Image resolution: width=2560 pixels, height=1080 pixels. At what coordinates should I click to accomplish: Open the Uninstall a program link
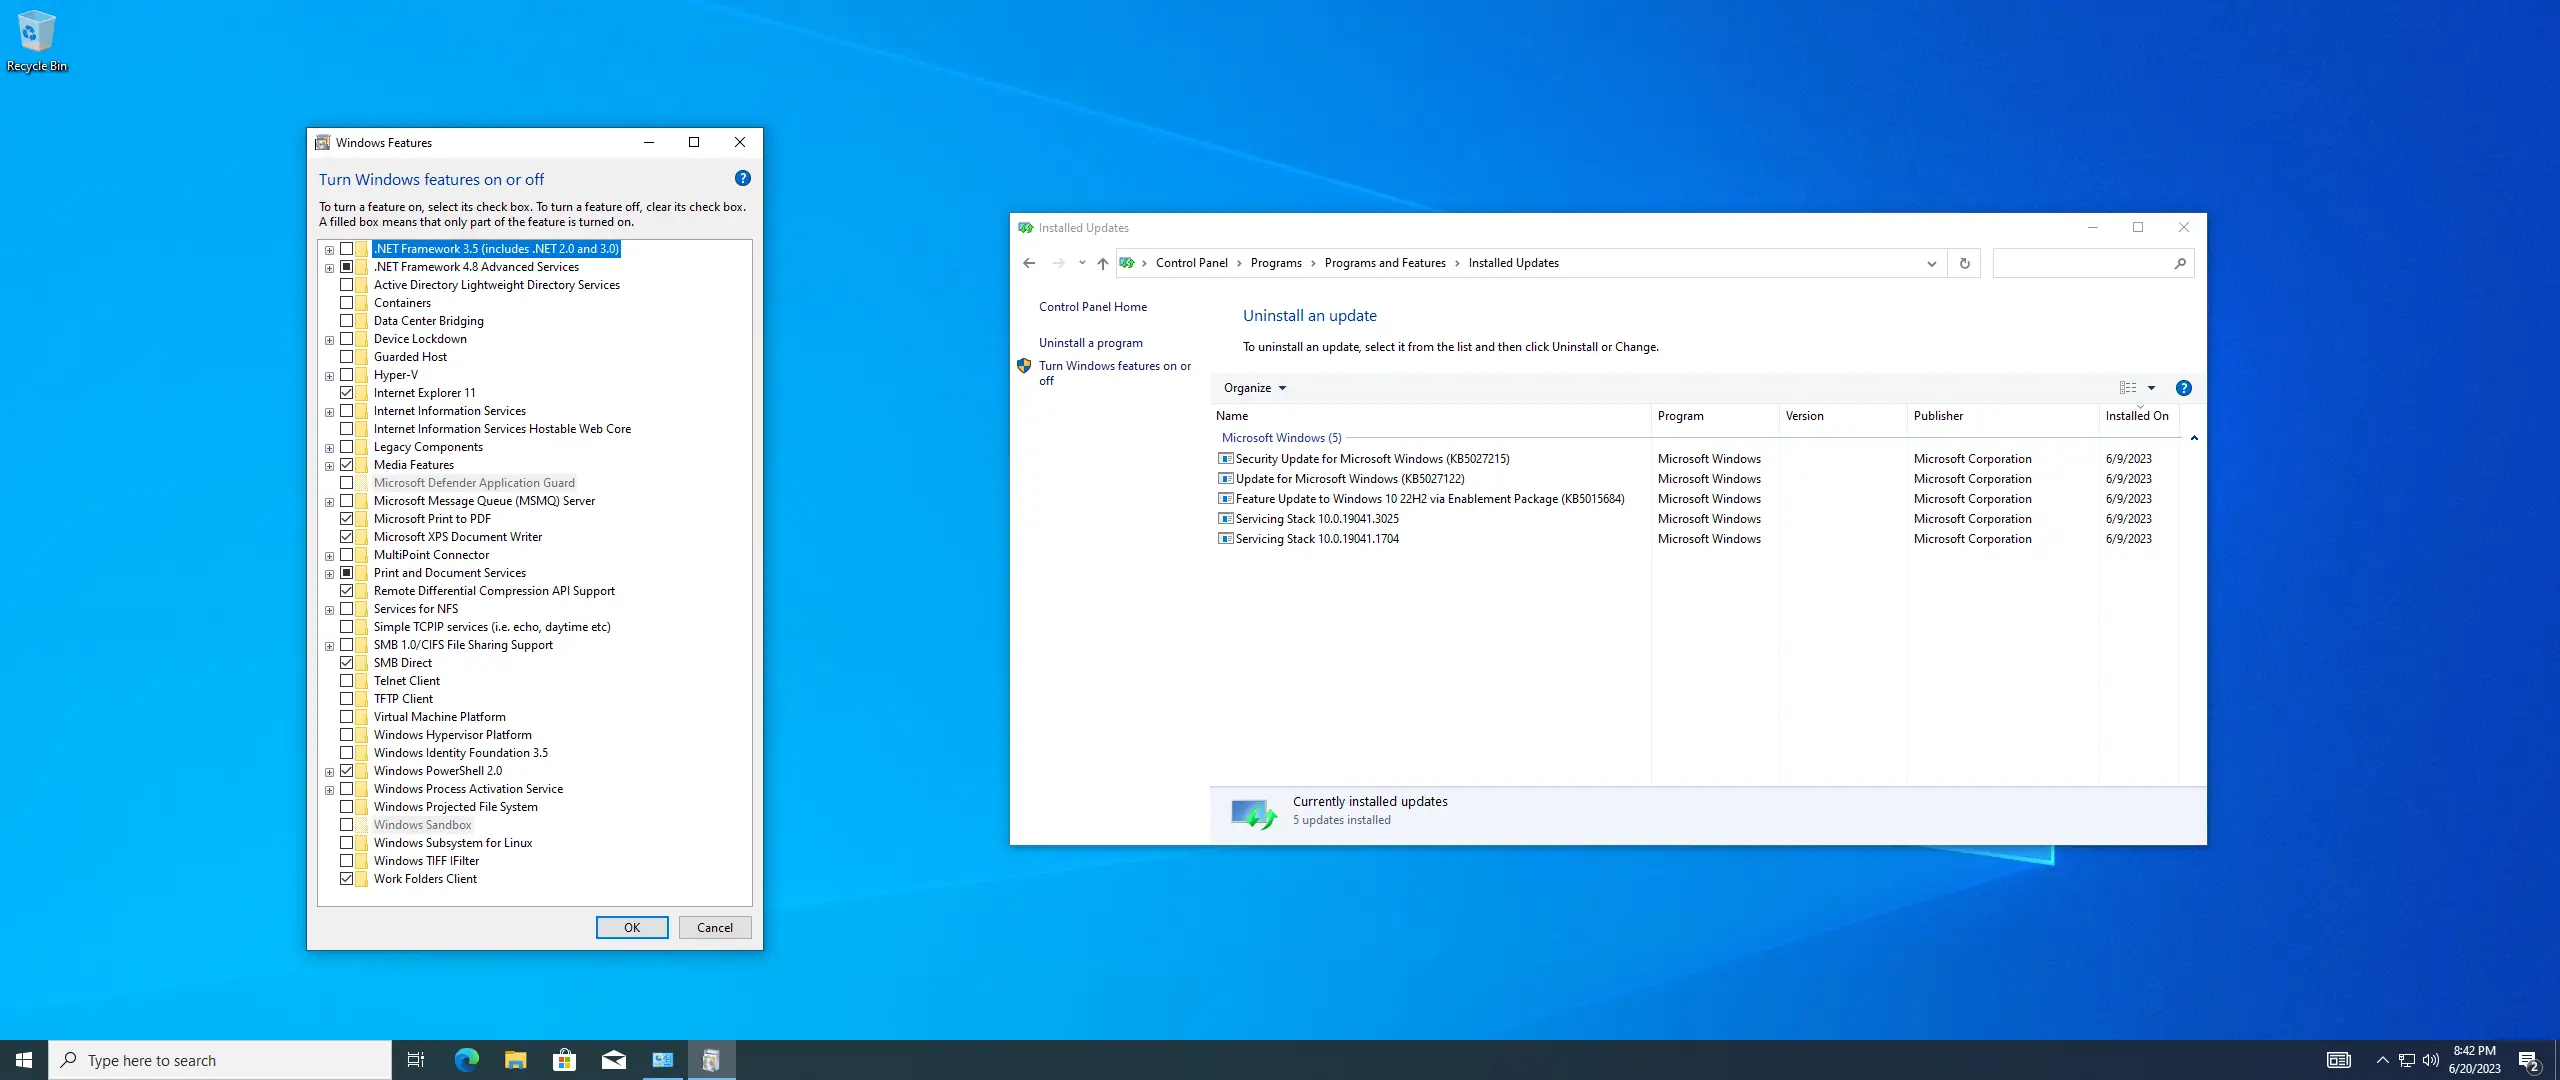coord(1090,343)
